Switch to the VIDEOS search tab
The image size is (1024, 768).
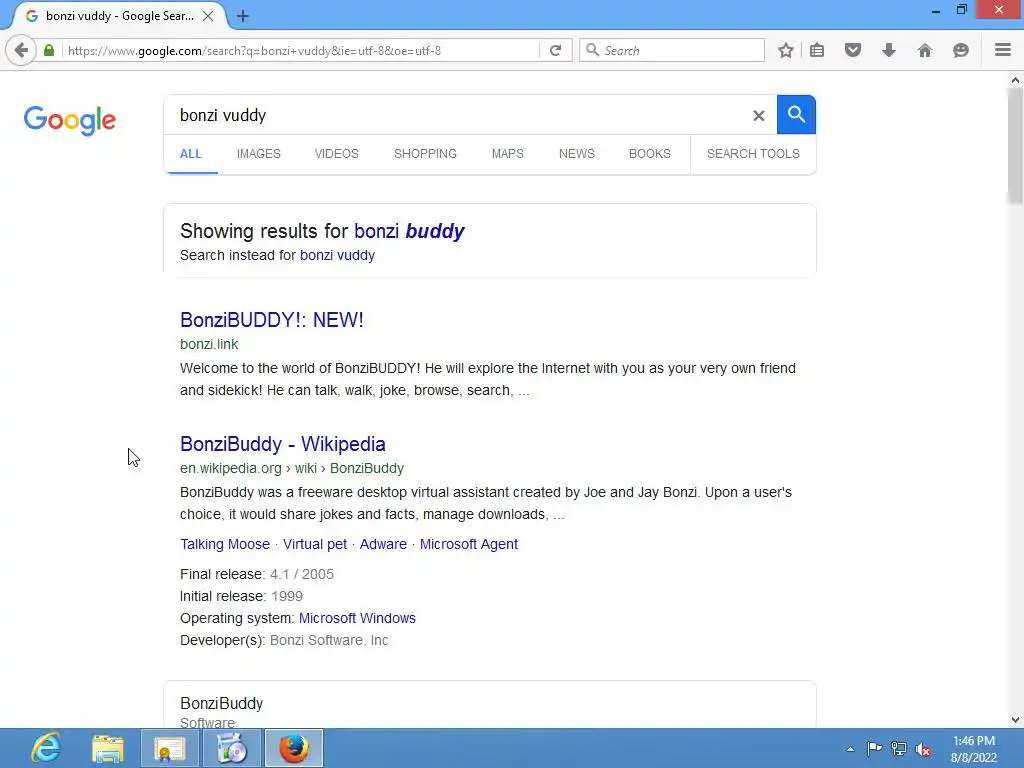point(336,154)
